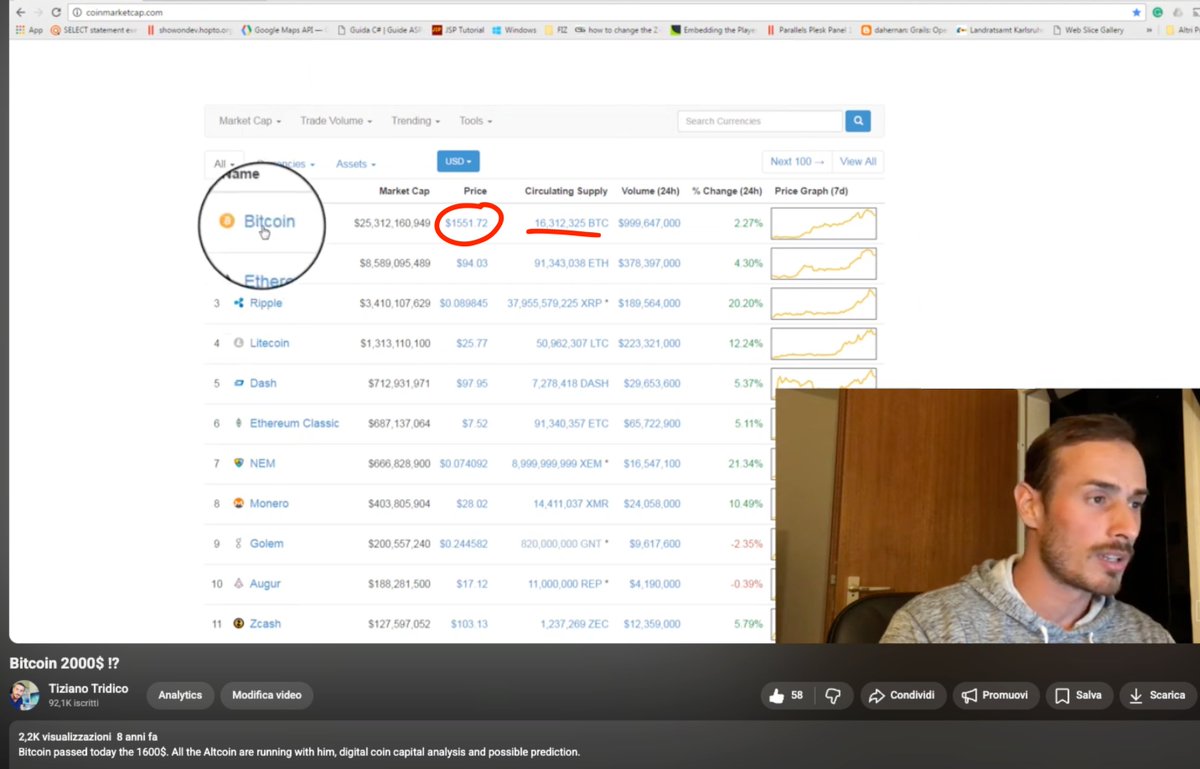Viewport: 1200px width, 769px height.
Task: Click the Ethereum Classic coin icon
Action: pyautogui.click(x=239, y=423)
